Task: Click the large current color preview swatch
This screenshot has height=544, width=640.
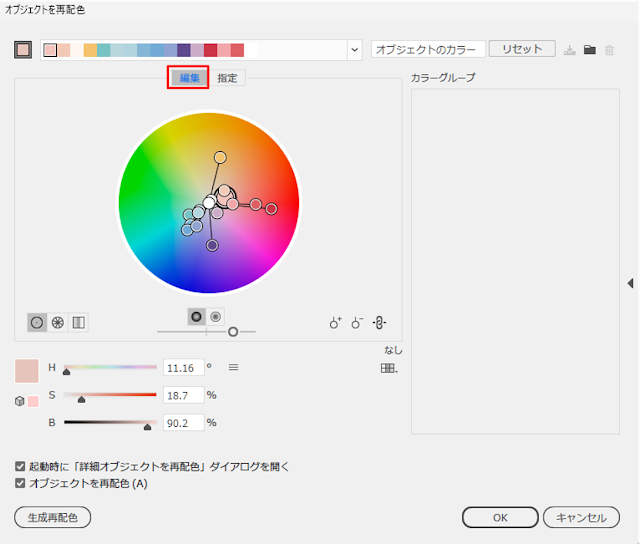Action: click(27, 371)
